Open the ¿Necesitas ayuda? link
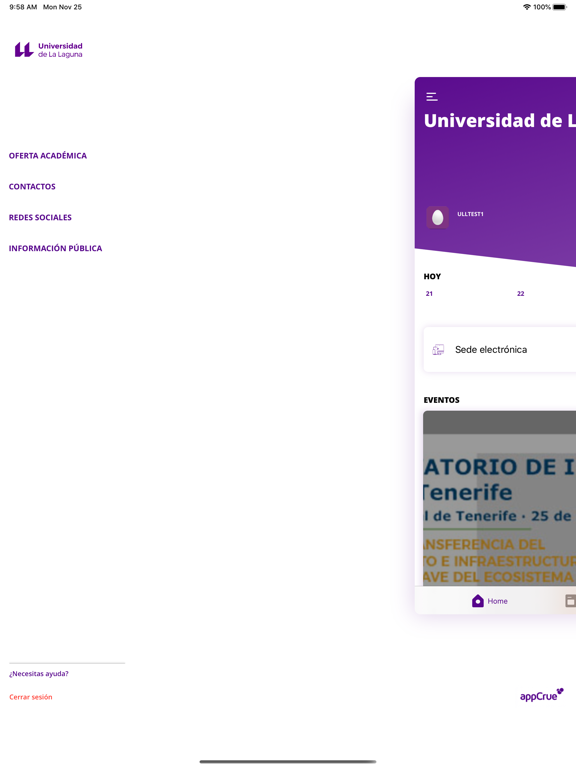This screenshot has height=768, width=576. click(x=39, y=674)
